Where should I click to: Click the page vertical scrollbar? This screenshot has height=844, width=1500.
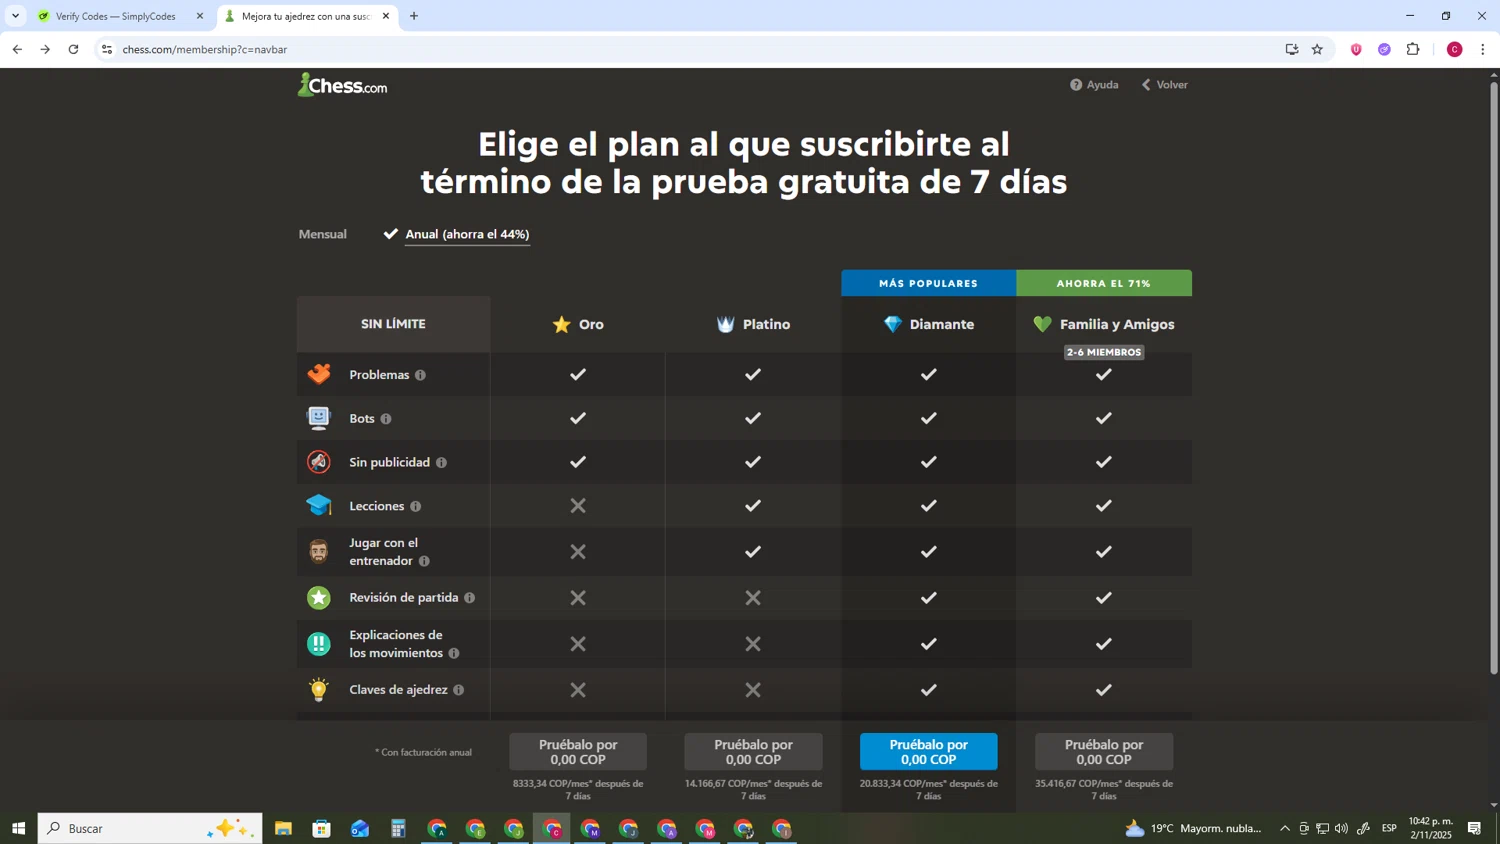tap(1494, 380)
